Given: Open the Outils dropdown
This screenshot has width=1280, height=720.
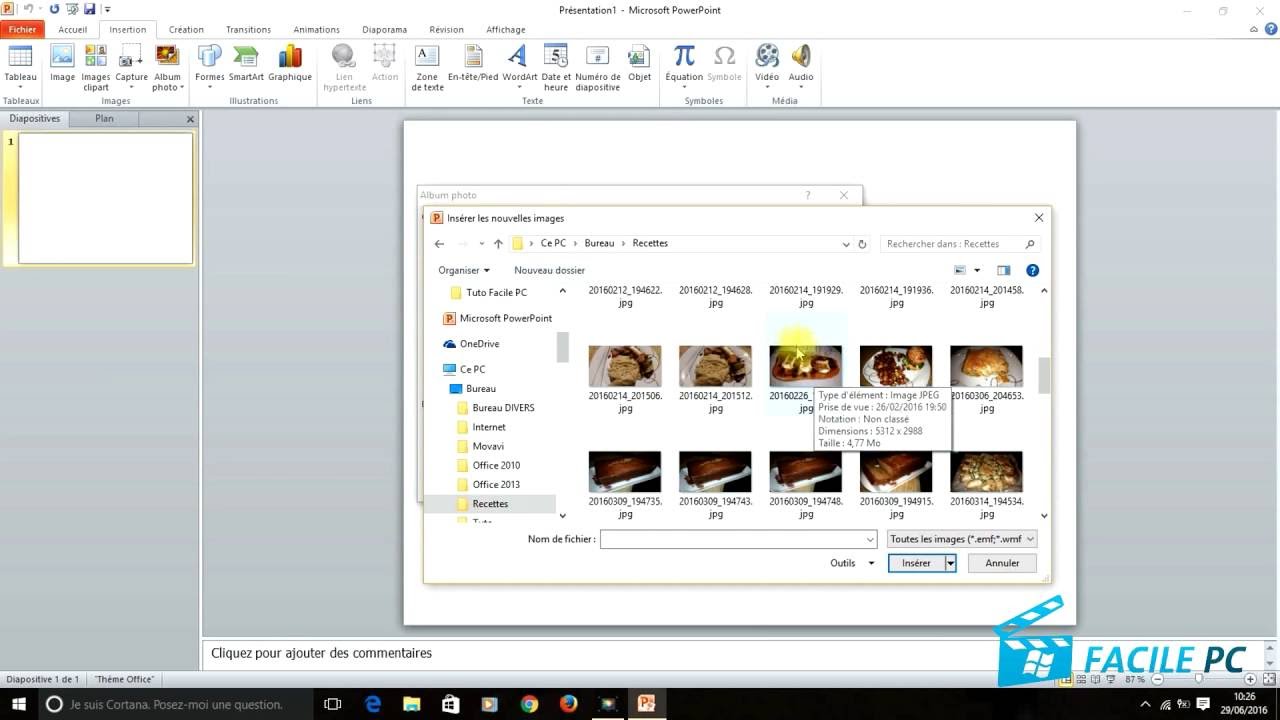Looking at the screenshot, I should coord(852,563).
